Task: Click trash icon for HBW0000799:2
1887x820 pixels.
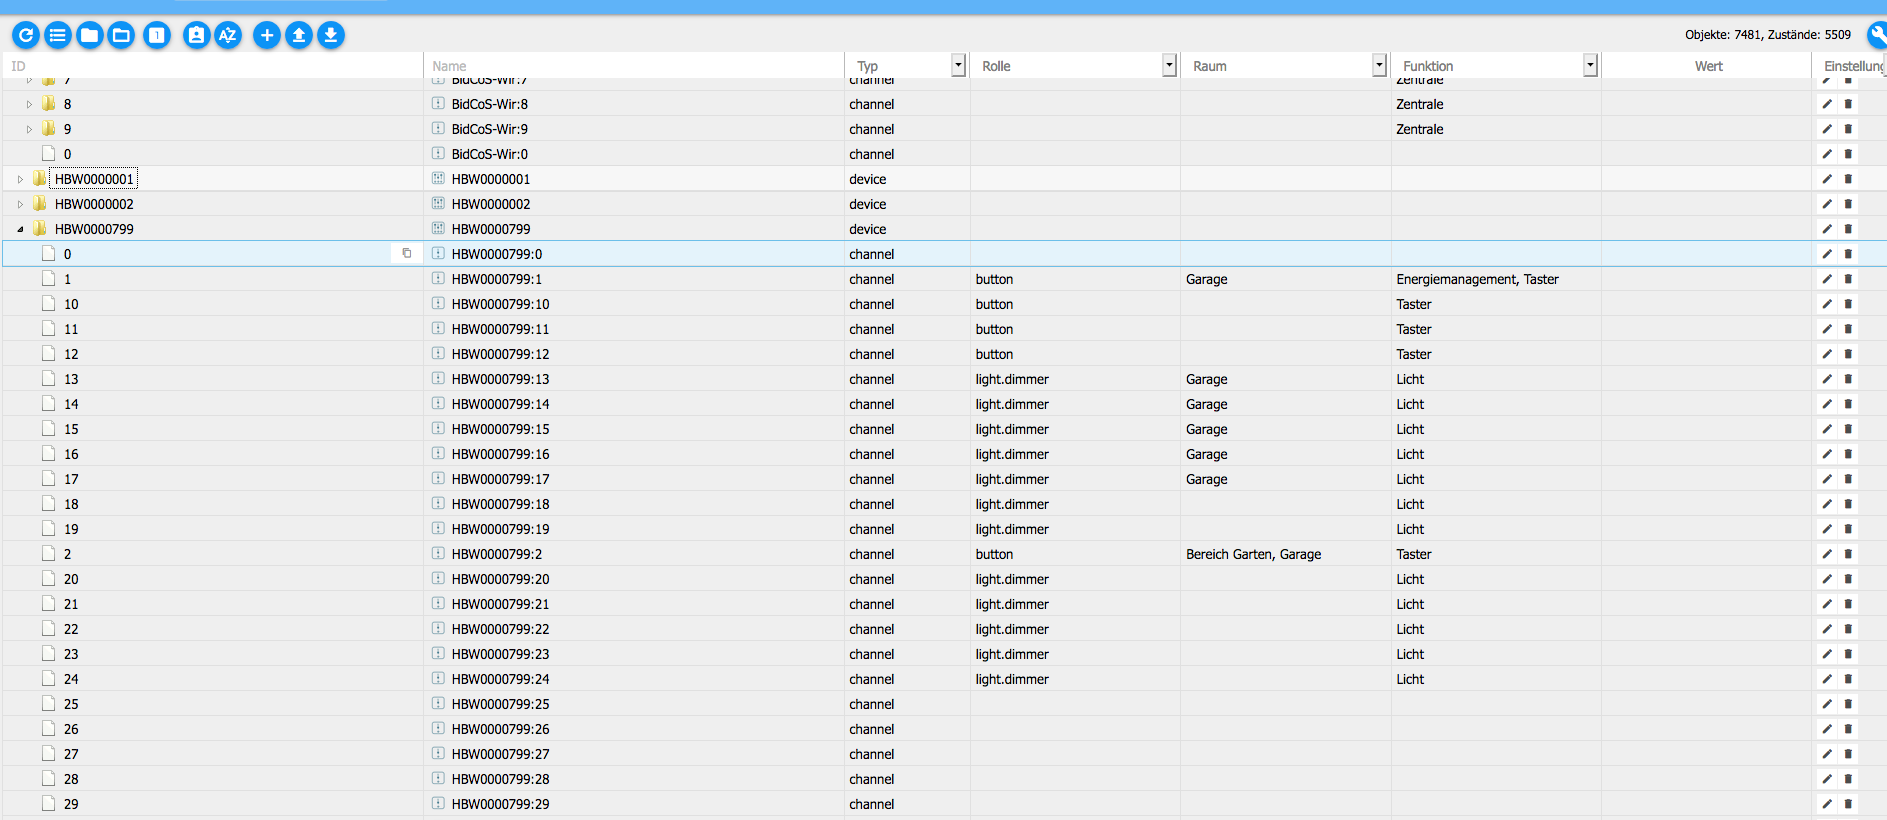Action: pos(1848,554)
